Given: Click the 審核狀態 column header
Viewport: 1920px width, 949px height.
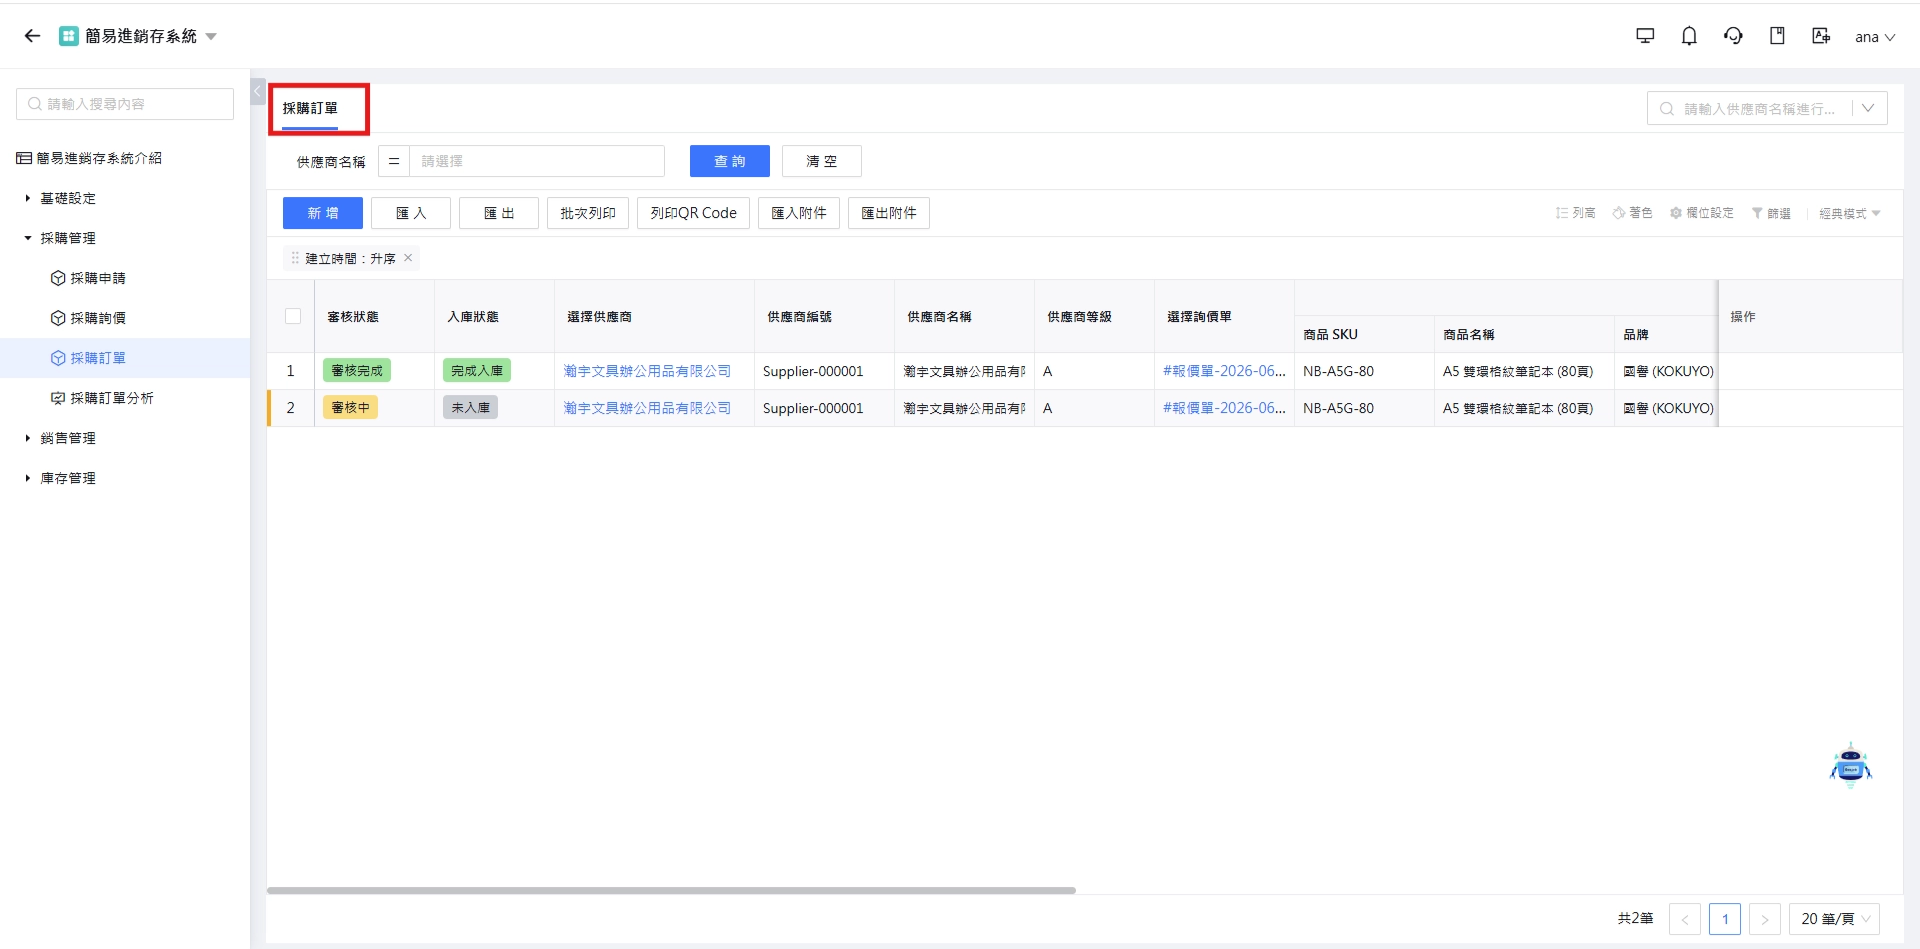Looking at the screenshot, I should tap(353, 316).
